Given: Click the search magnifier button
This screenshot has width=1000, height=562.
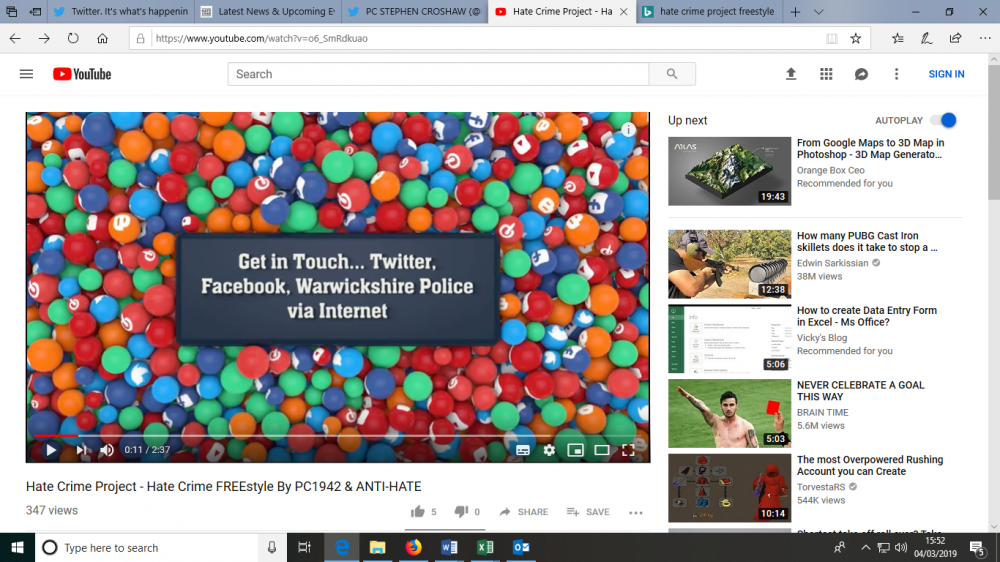Looking at the screenshot, I should (x=672, y=74).
